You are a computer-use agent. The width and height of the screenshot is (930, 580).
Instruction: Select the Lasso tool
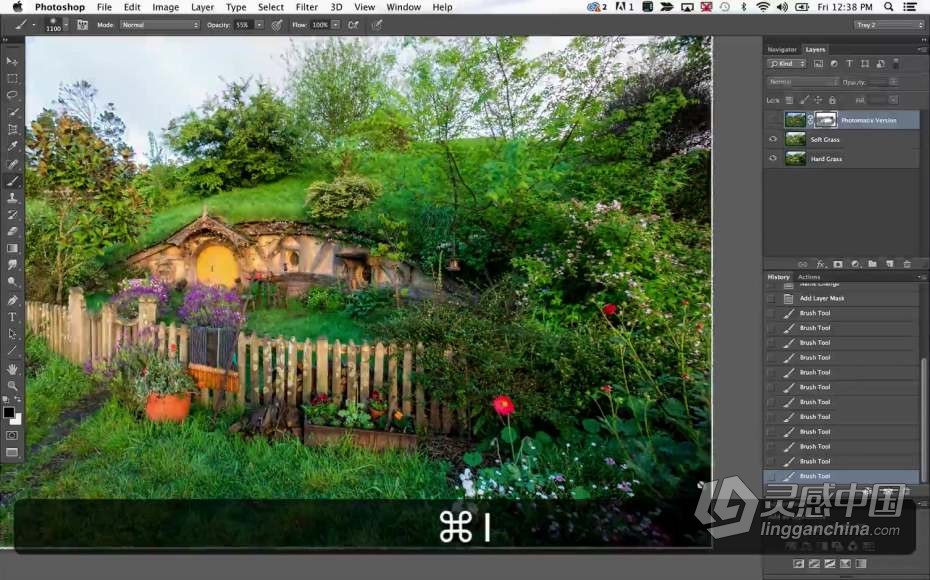click(x=12, y=95)
